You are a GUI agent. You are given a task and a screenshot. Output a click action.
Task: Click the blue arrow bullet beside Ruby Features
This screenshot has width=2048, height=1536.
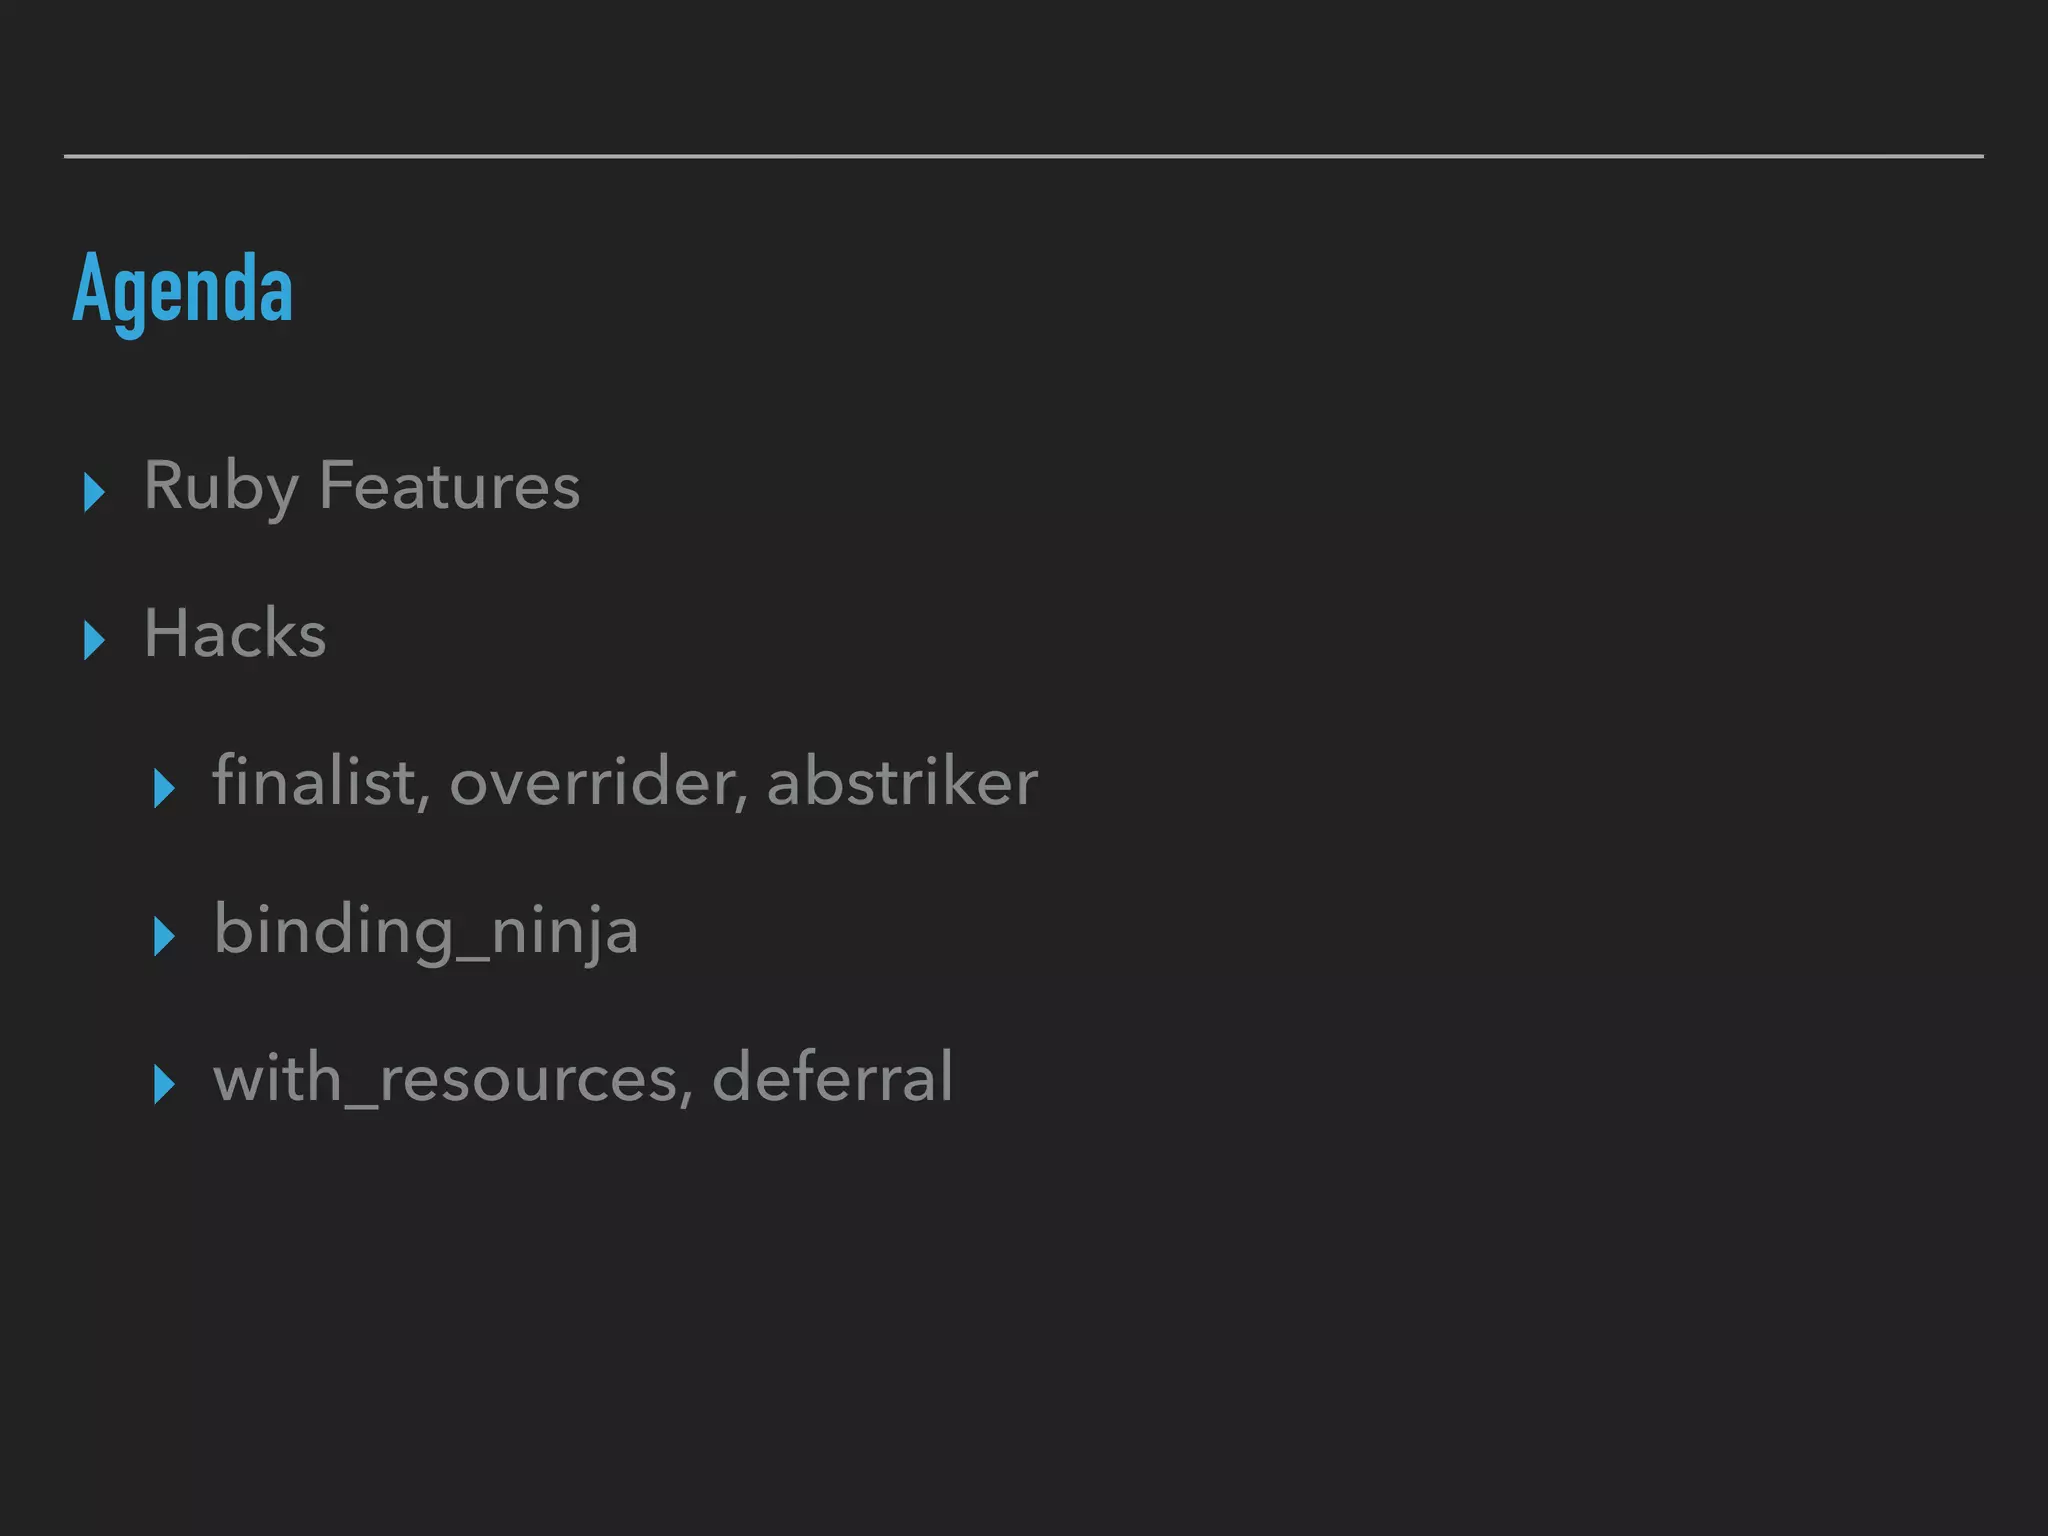click(95, 493)
